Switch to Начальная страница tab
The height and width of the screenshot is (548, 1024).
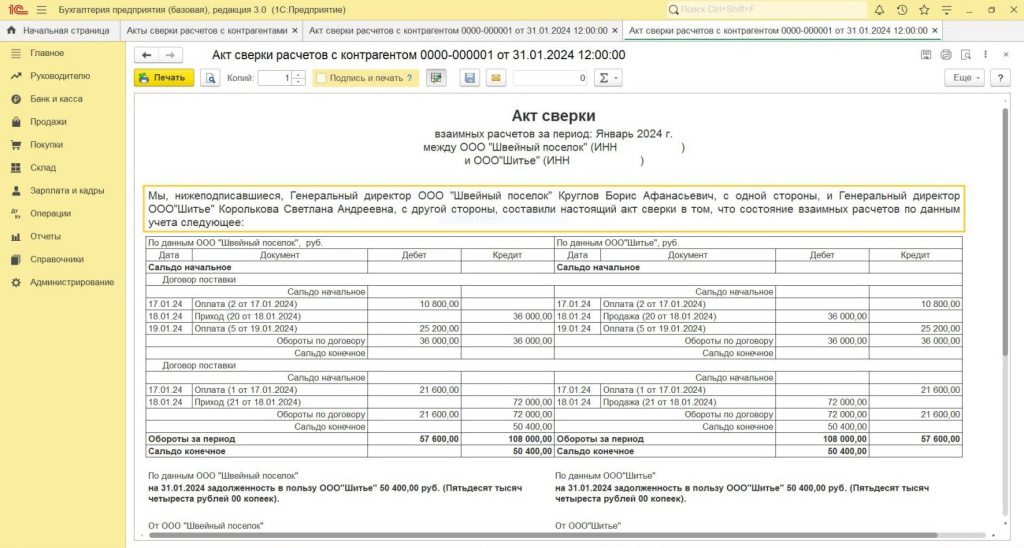pyautogui.click(x=59, y=31)
